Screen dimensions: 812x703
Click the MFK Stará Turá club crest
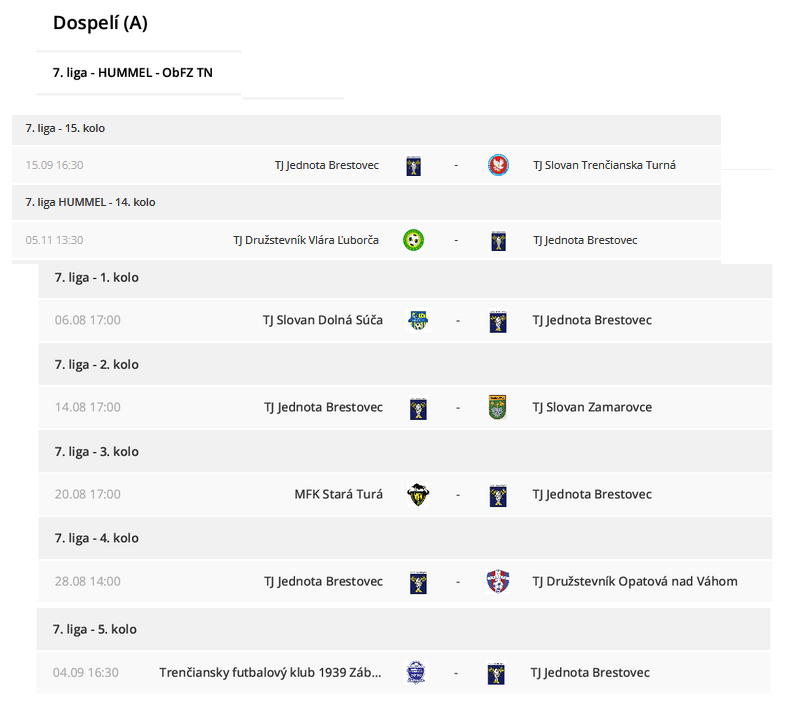[418, 494]
